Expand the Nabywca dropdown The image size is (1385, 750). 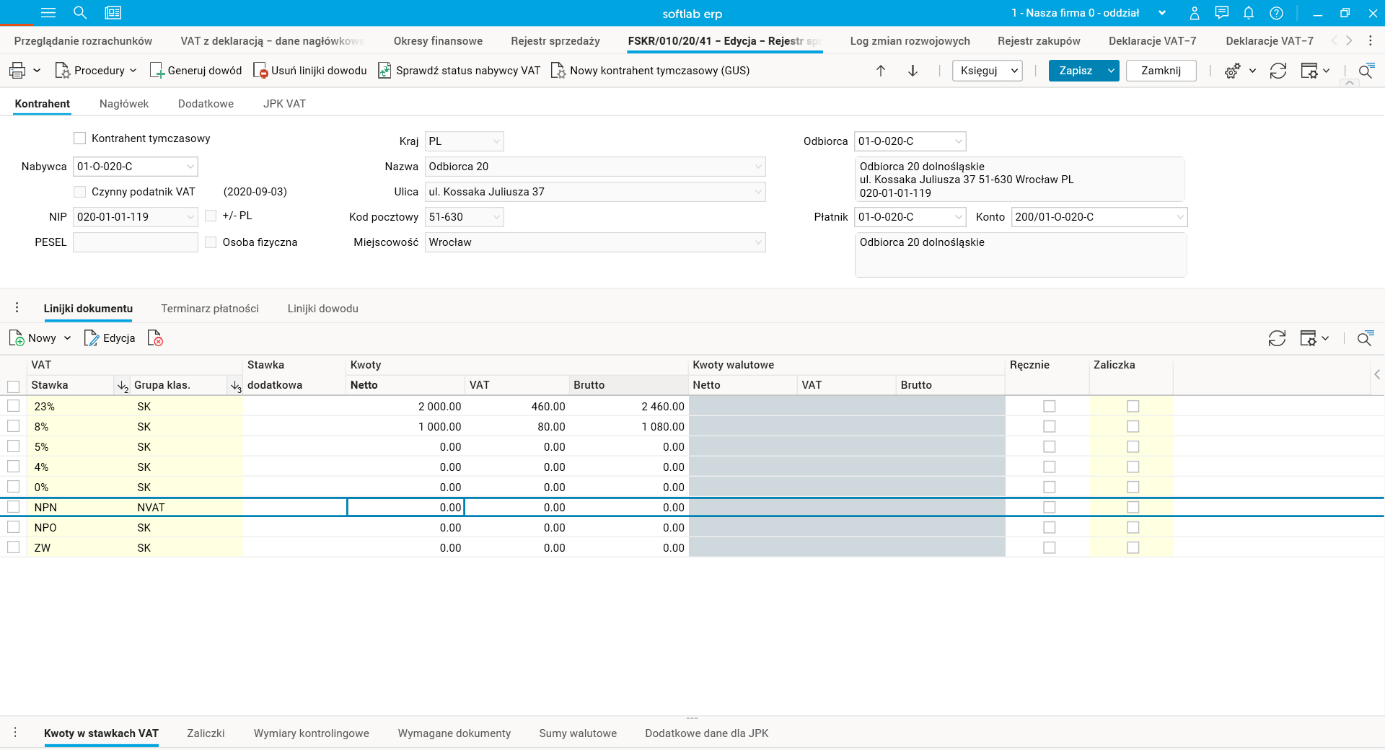(x=190, y=167)
